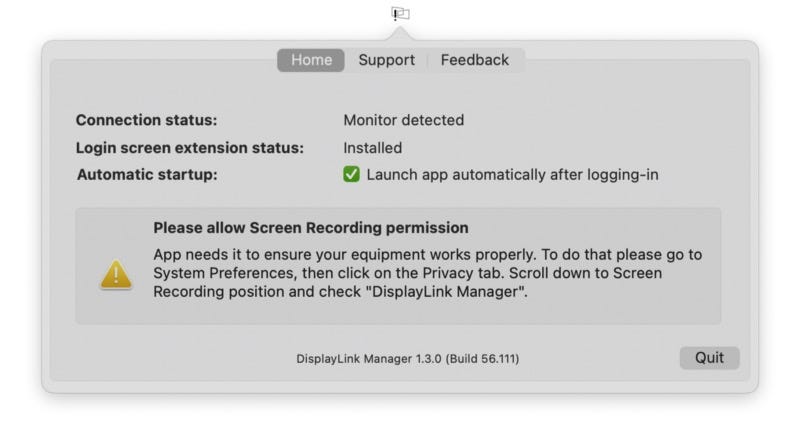Open the Feedback tab
Image resolution: width=800 pixels, height=439 pixels.
474,60
